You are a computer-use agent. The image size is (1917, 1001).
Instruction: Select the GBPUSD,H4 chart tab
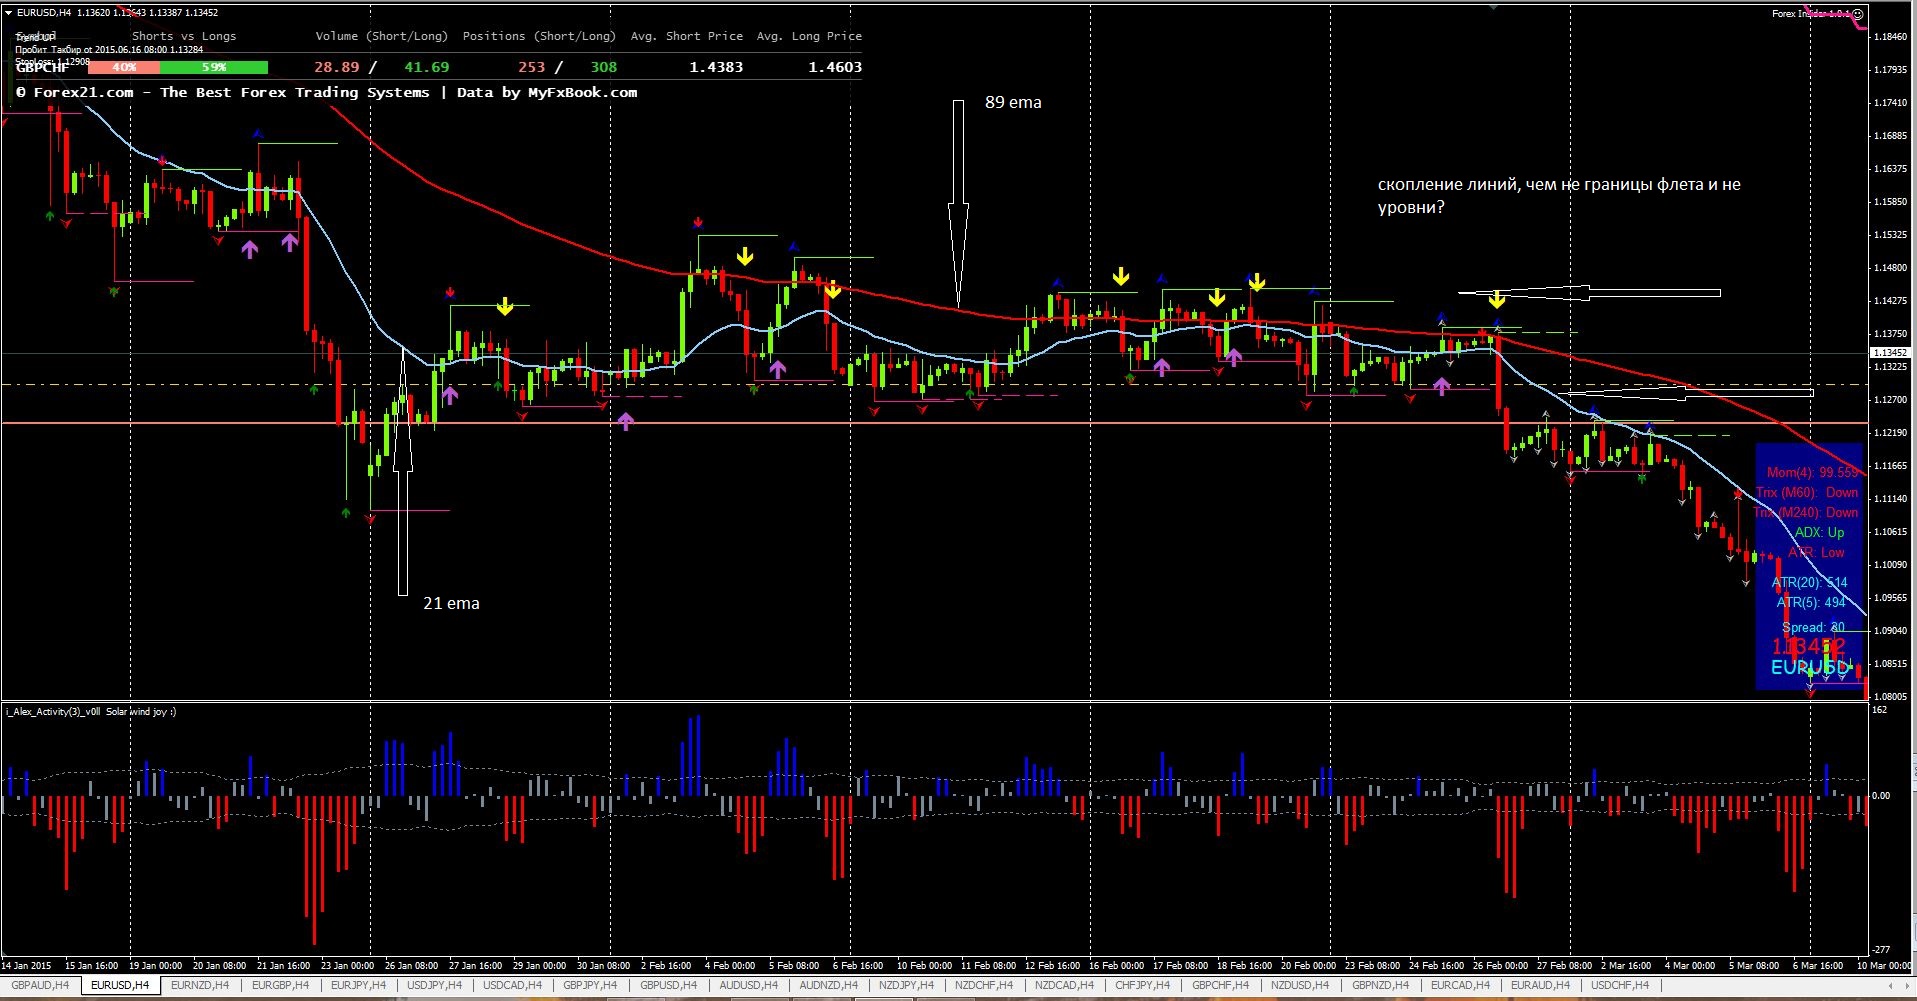tap(668, 986)
